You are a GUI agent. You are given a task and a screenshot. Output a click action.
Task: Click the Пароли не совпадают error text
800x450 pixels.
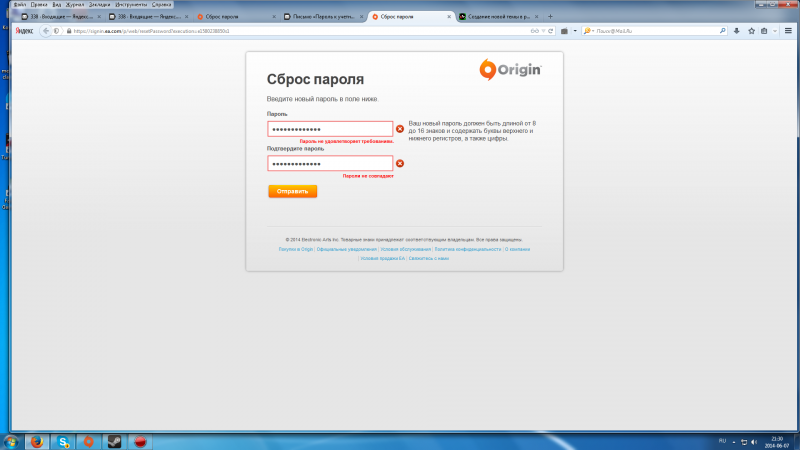368,176
